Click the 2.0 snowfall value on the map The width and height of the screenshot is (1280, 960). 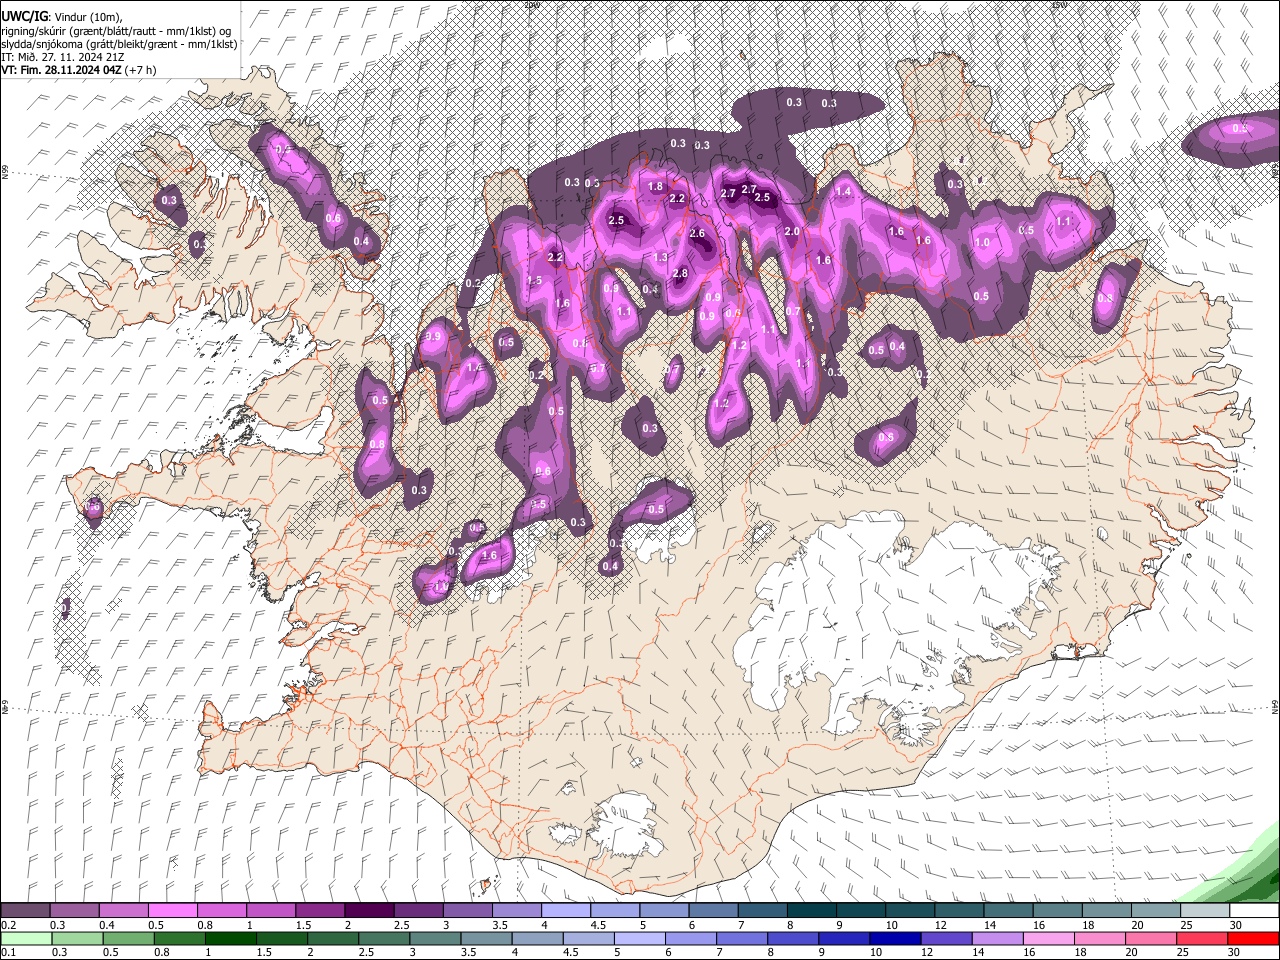[792, 231]
